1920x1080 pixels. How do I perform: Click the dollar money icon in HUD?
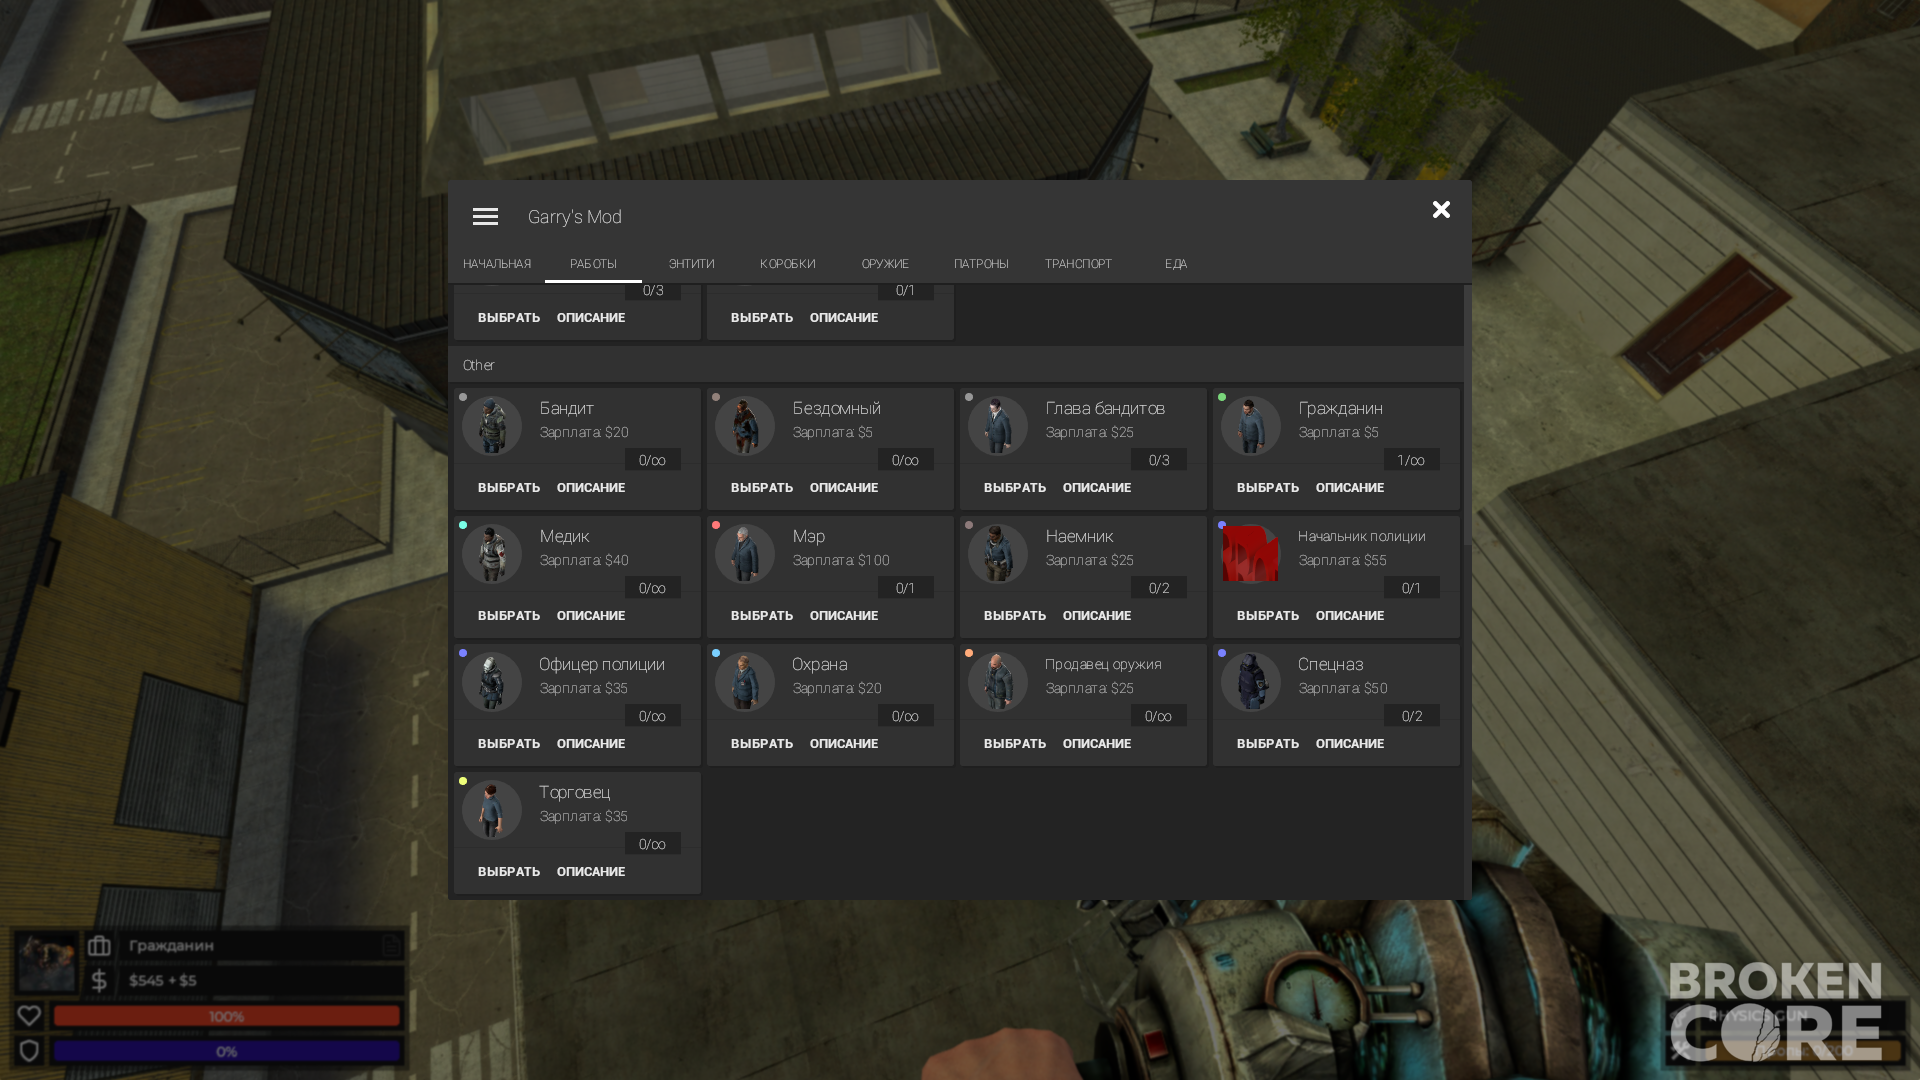[98, 980]
